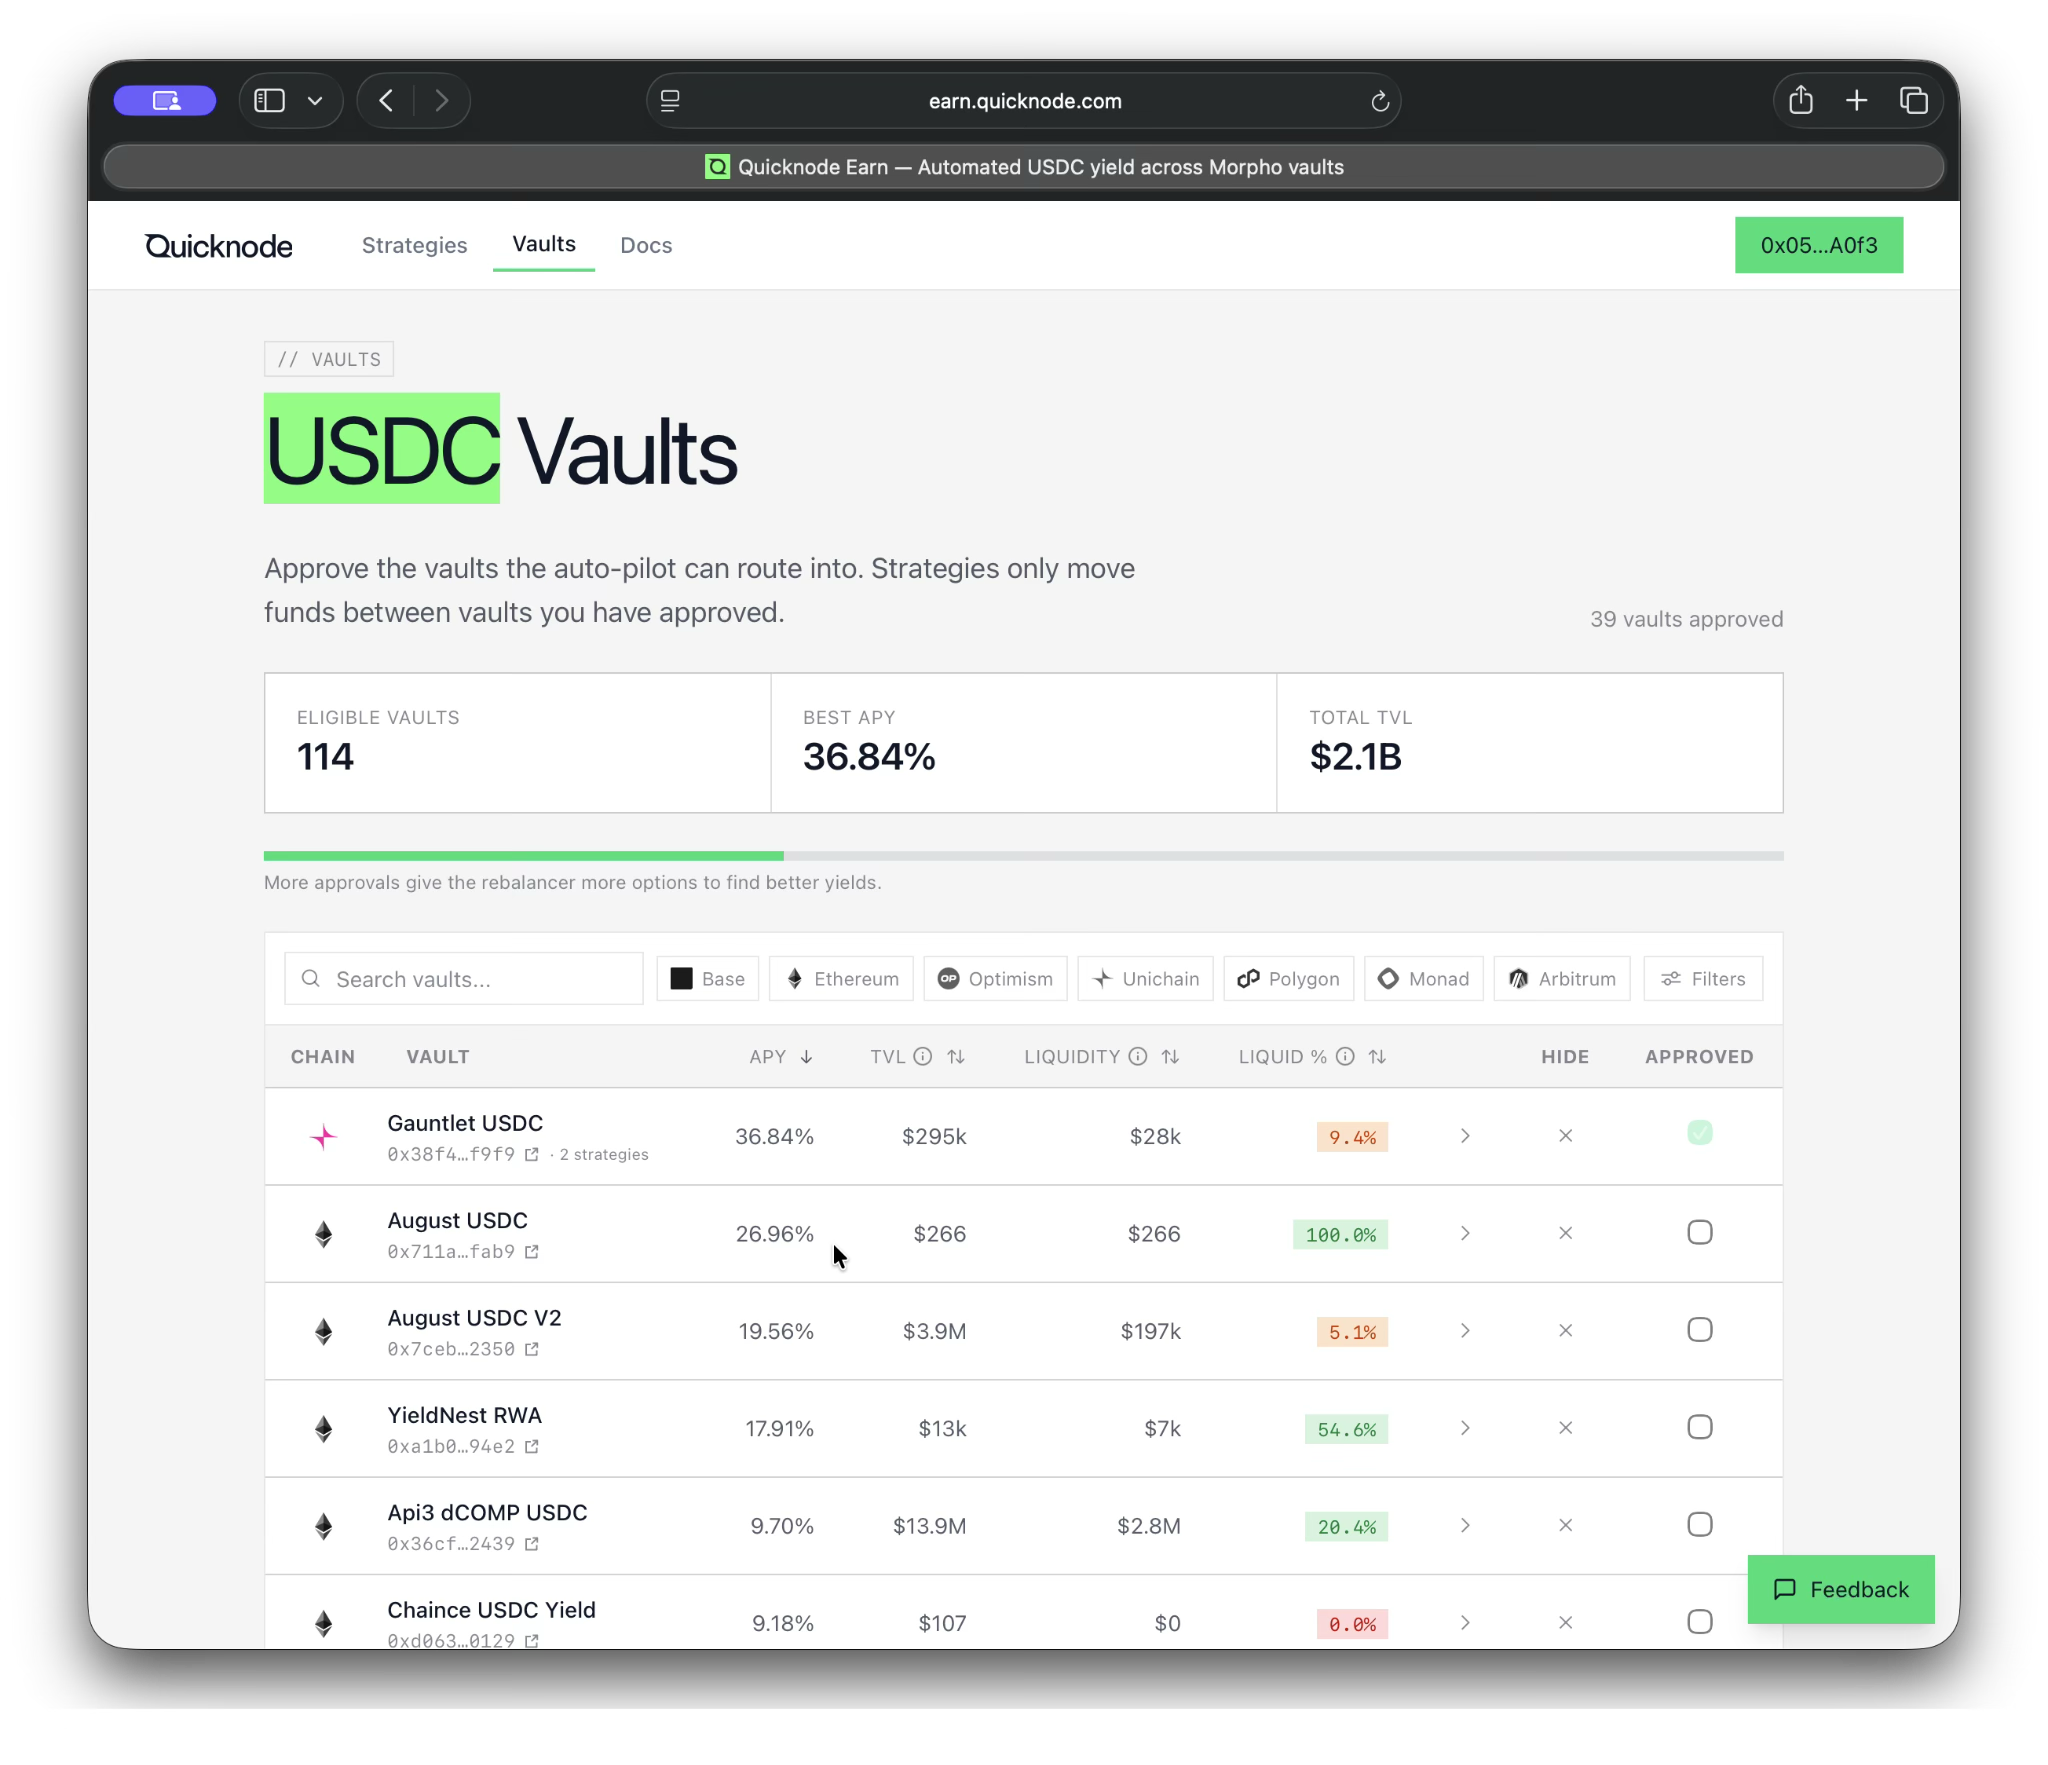Open the sidebar options dropdown arrow
The height and width of the screenshot is (1765, 2048).
[315, 101]
